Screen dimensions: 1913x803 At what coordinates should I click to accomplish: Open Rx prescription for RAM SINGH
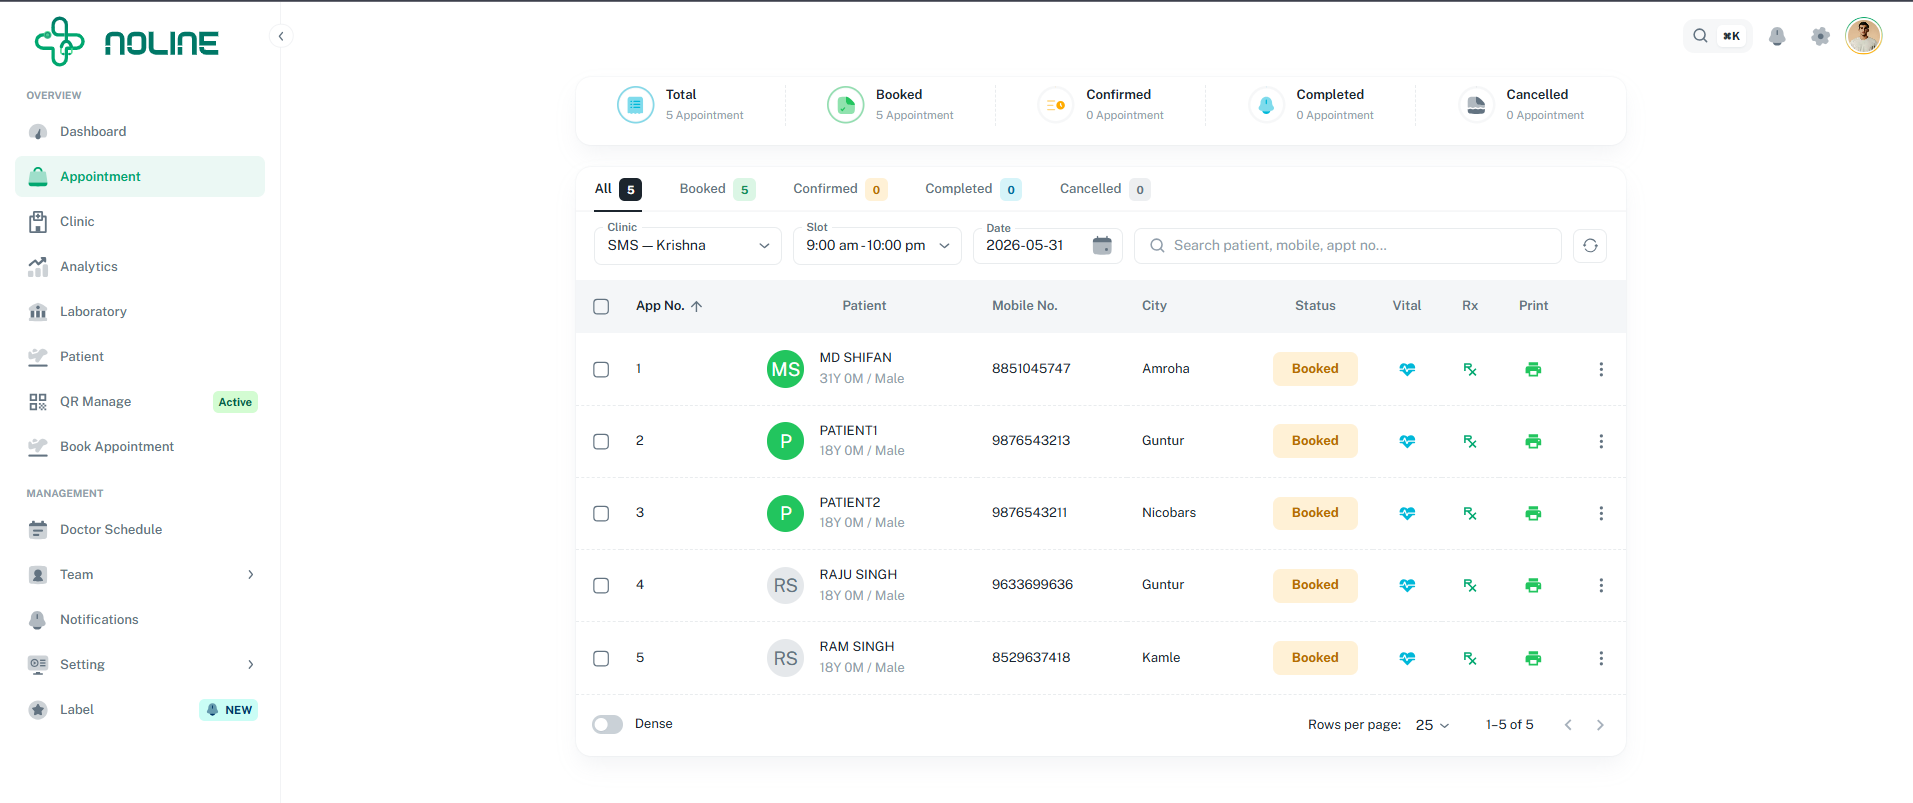coord(1470,658)
